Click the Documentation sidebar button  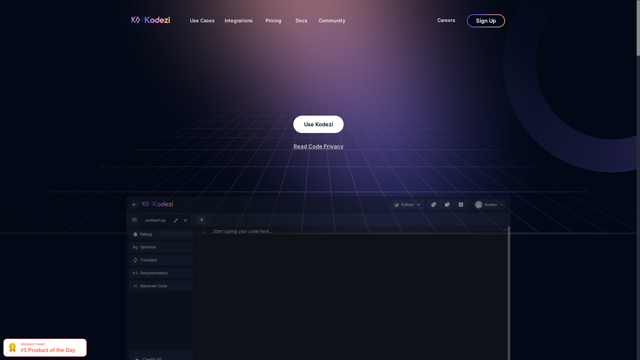(x=161, y=273)
